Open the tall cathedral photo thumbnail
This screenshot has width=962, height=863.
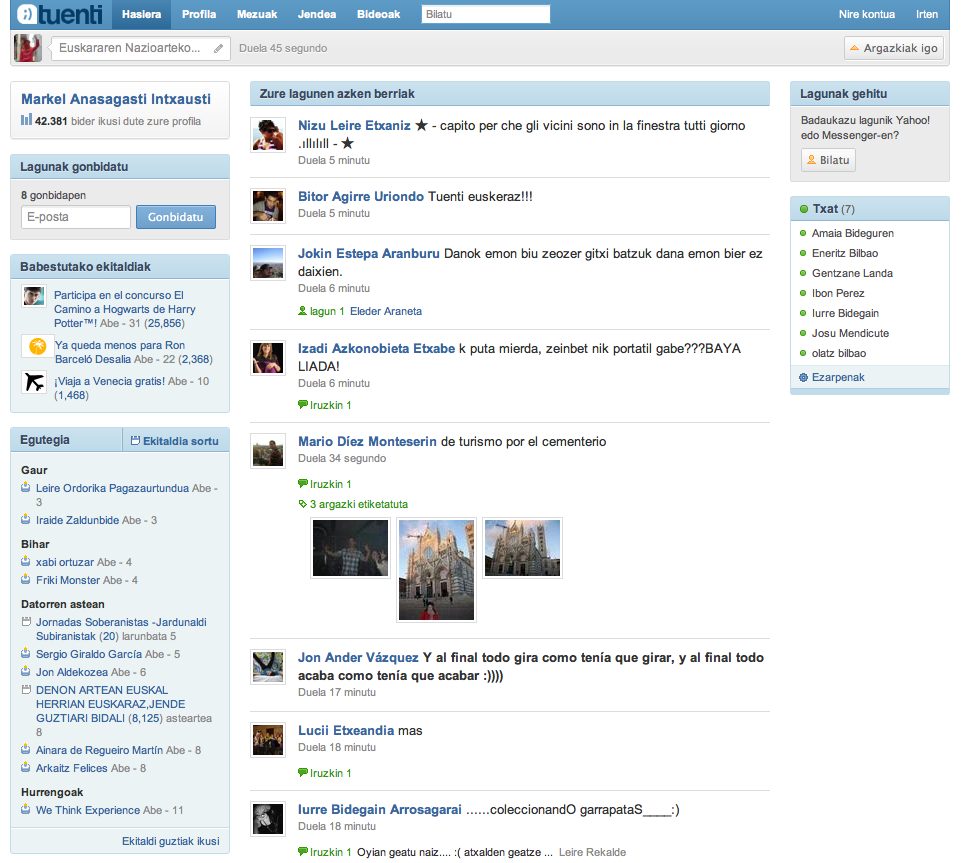[436, 570]
